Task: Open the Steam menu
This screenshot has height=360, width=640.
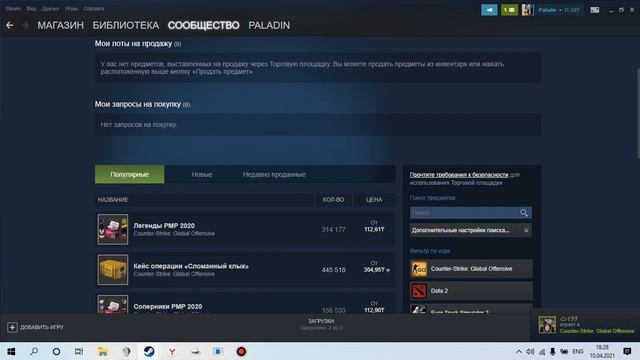Action: pos(13,9)
